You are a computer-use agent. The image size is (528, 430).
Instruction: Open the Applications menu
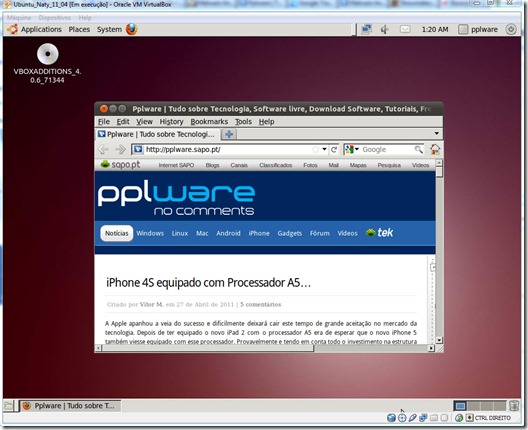pyautogui.click(x=41, y=29)
